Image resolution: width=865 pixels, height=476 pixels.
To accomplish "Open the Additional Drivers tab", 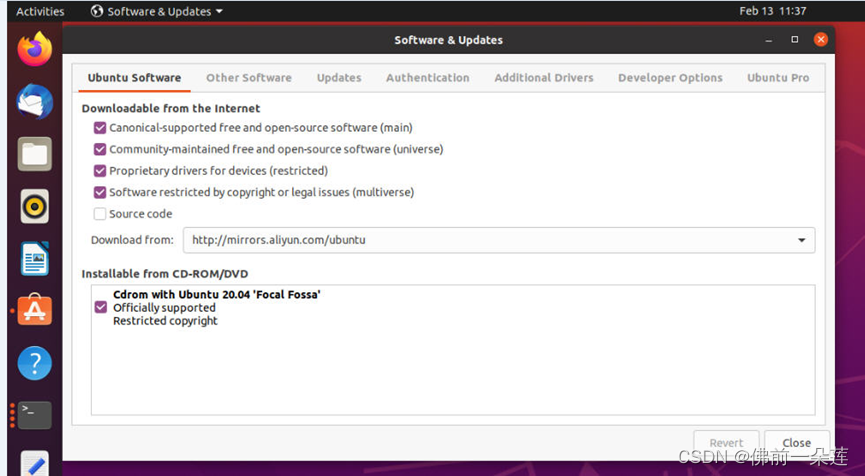I will tap(544, 78).
